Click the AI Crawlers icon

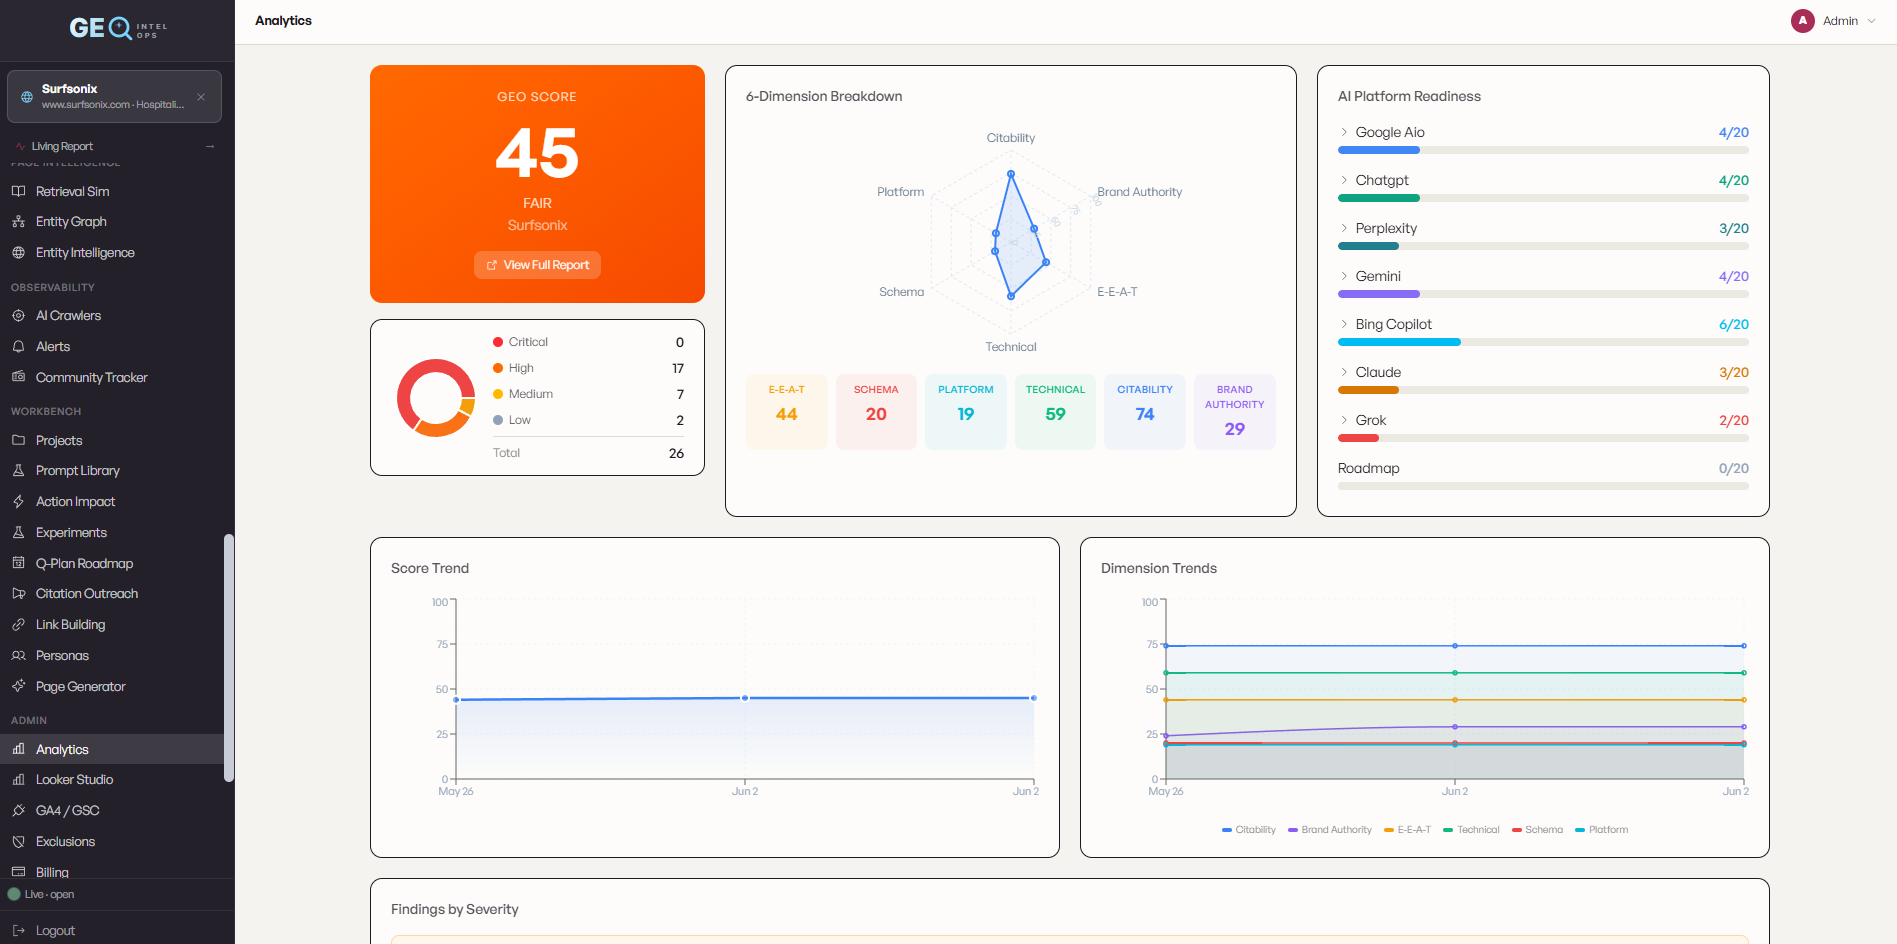[18, 316]
